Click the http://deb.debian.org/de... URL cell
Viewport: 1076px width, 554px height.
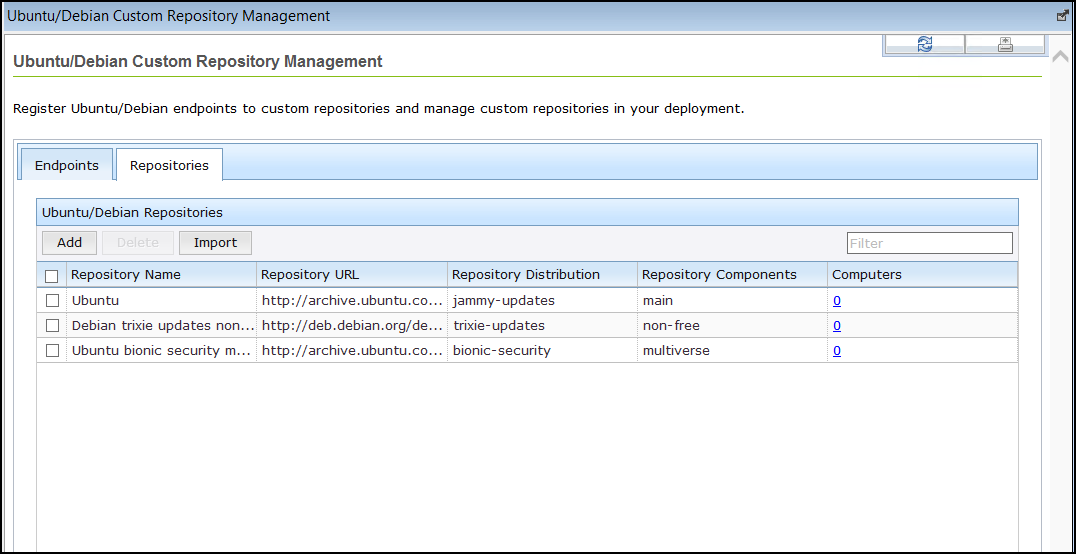coord(352,325)
